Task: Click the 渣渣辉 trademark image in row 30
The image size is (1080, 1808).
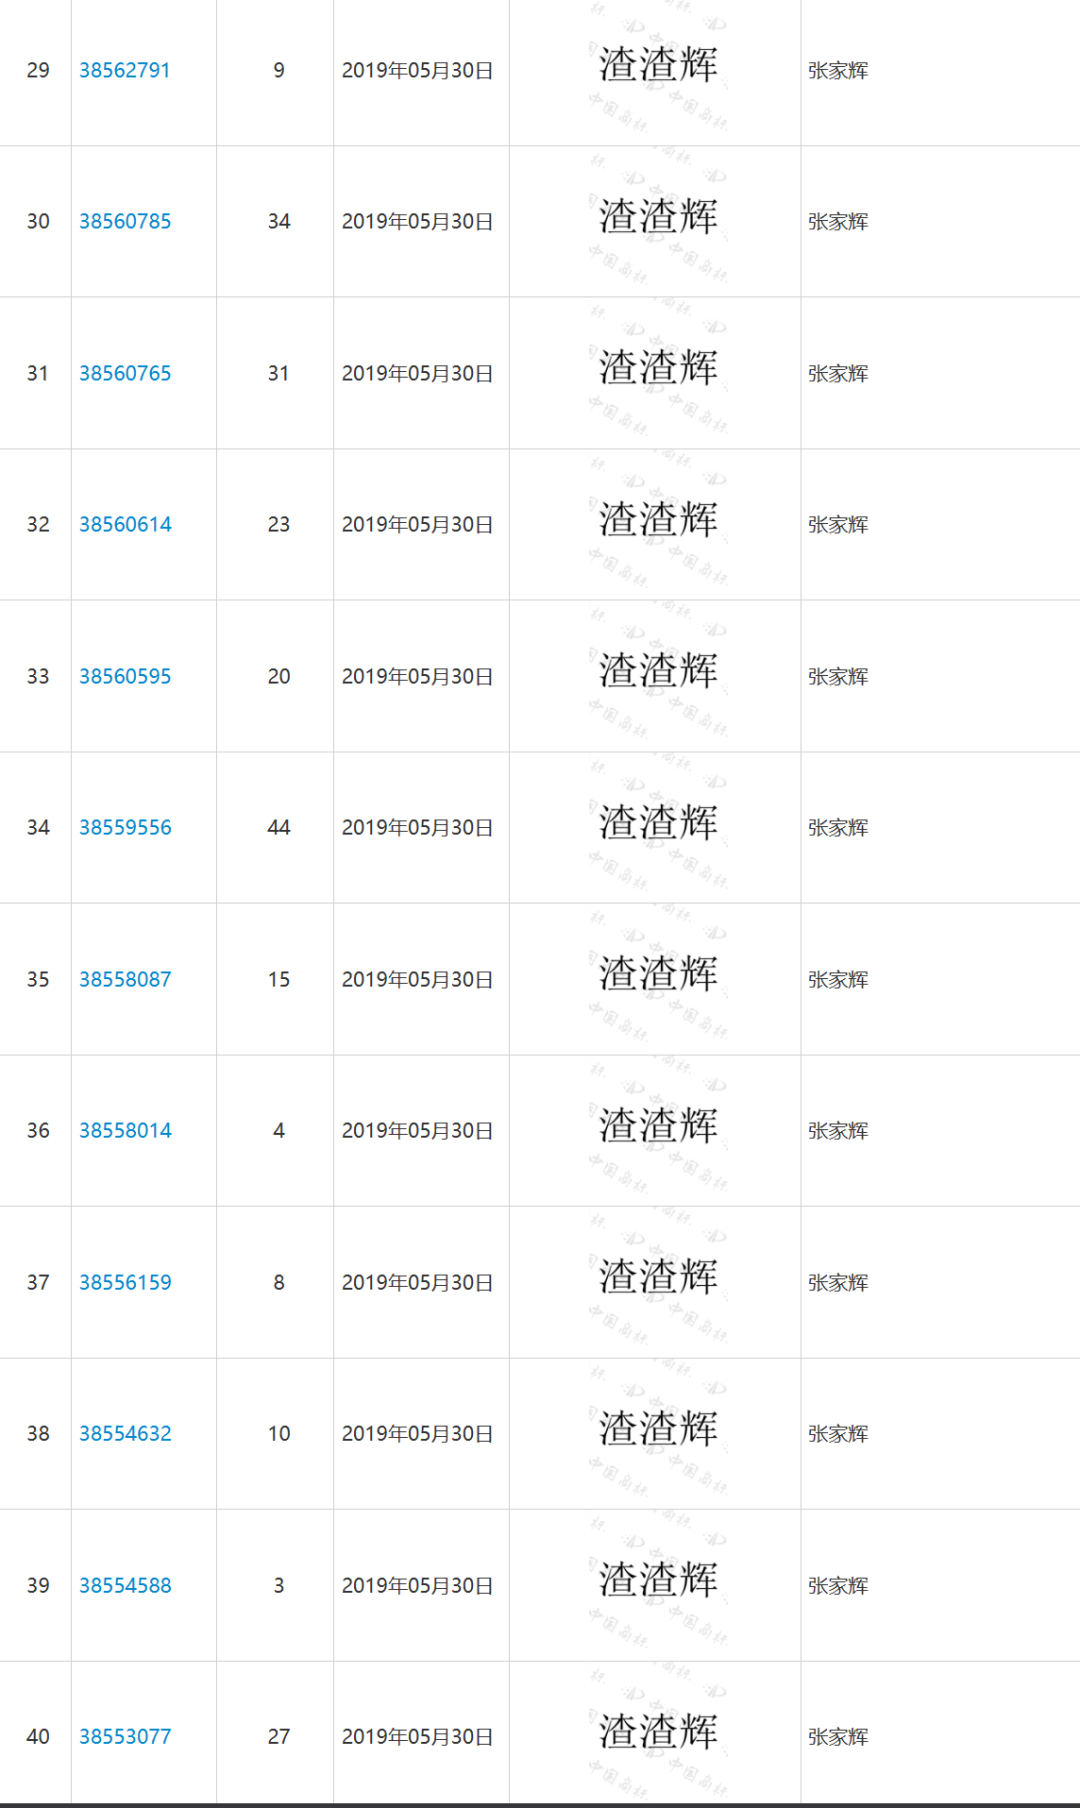Action: pyautogui.click(x=657, y=217)
